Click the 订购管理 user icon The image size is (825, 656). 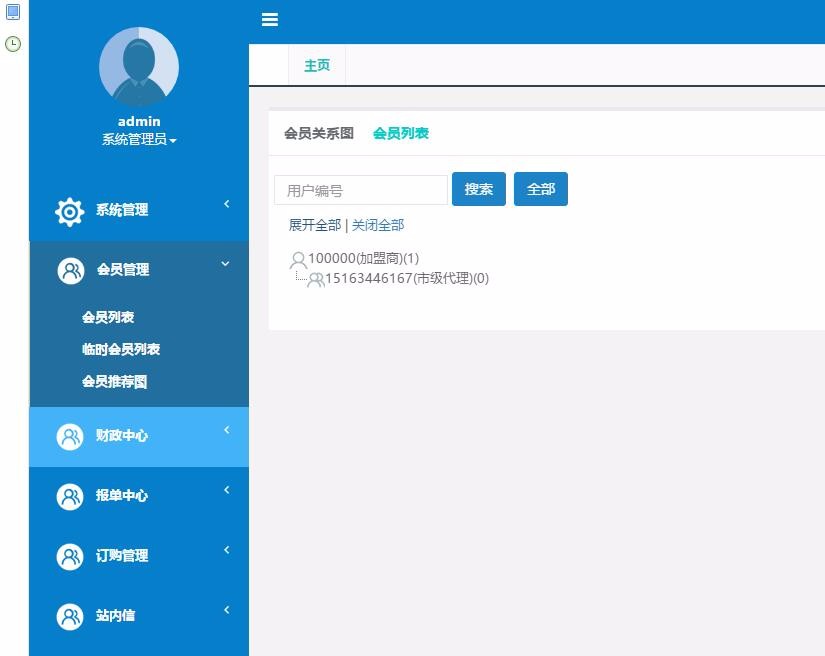coord(70,557)
